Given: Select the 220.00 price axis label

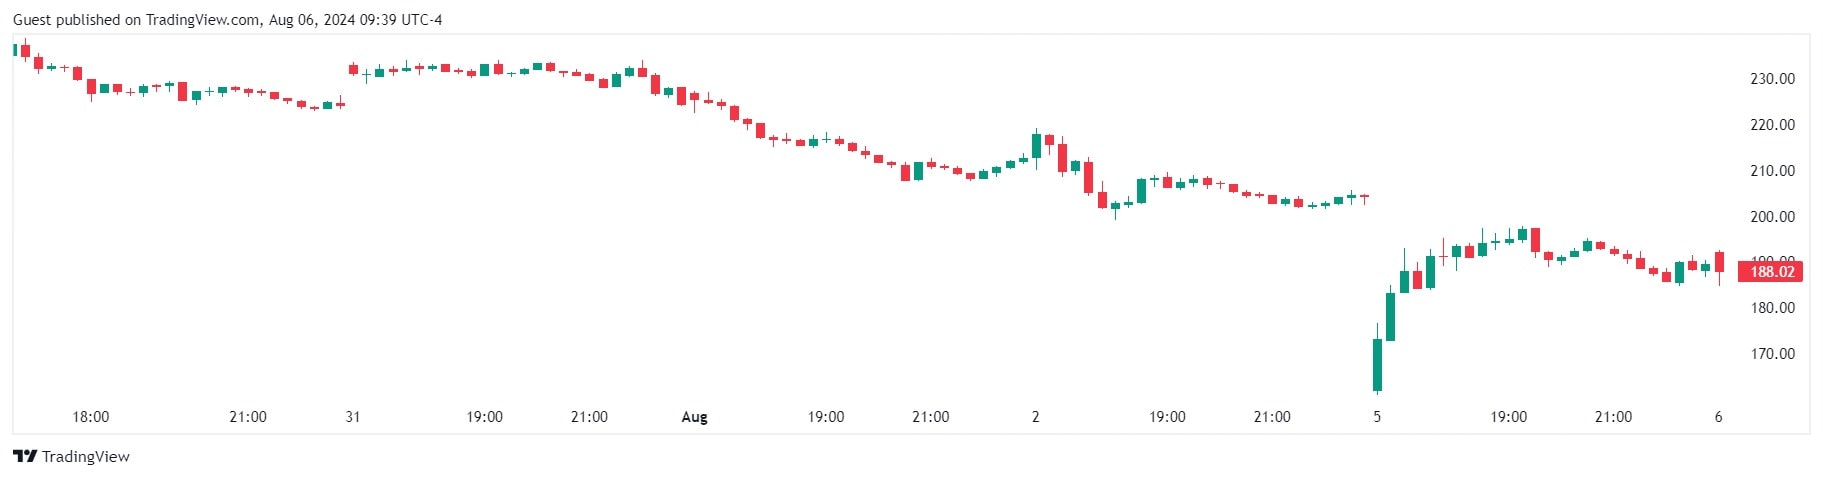Looking at the screenshot, I should 1772,125.
